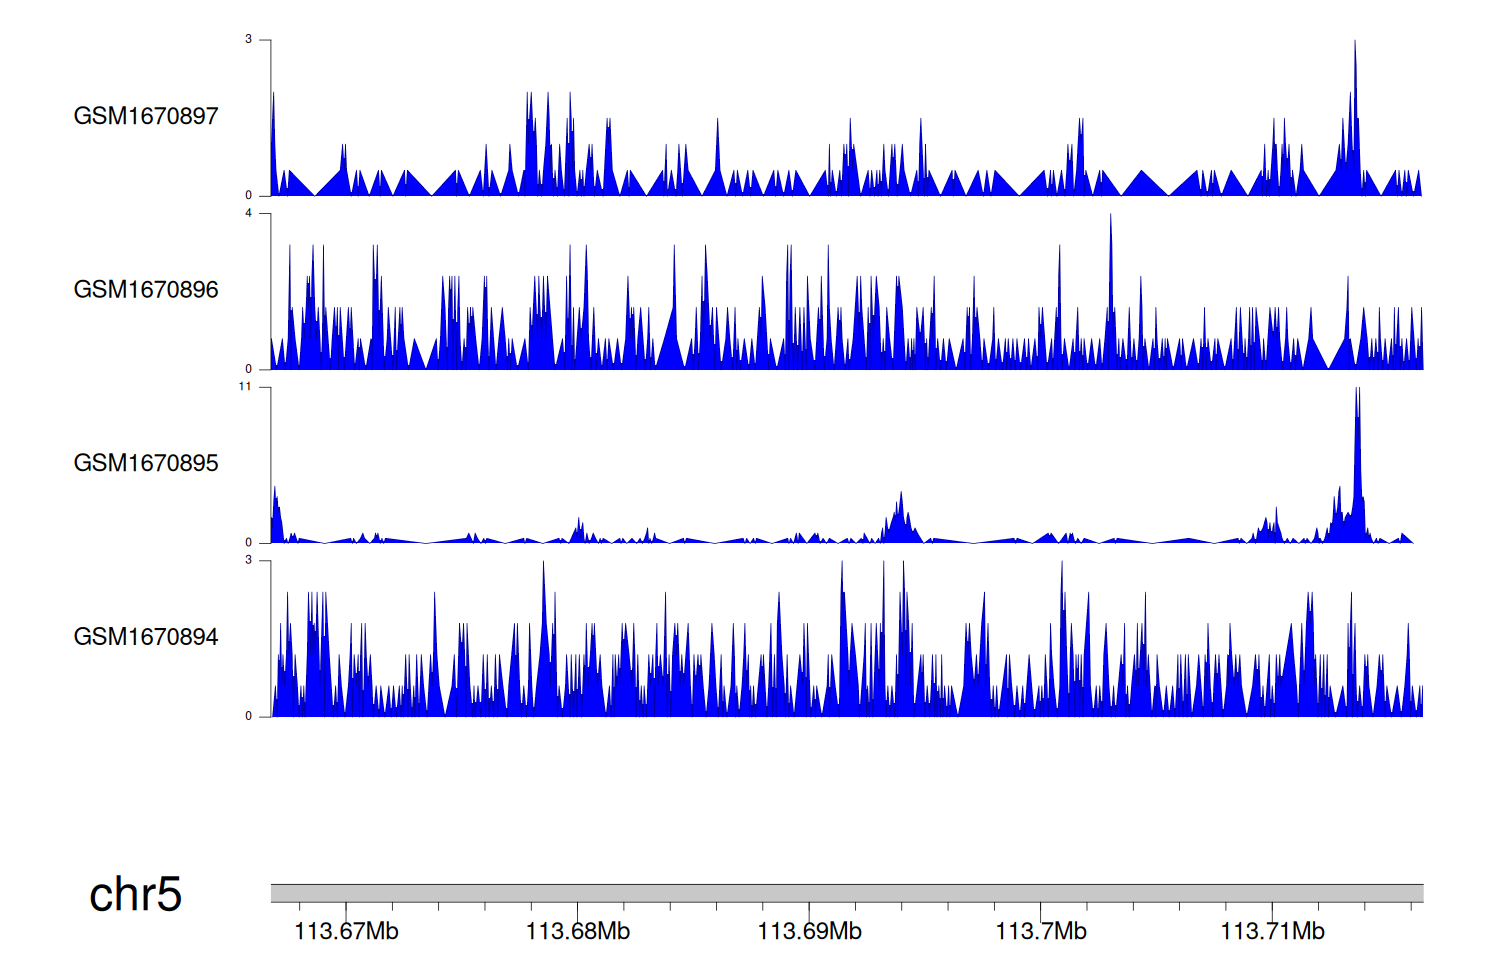Click the 113.71Mb axis label
Viewport: 1500px width, 980px height.
click(x=1272, y=932)
